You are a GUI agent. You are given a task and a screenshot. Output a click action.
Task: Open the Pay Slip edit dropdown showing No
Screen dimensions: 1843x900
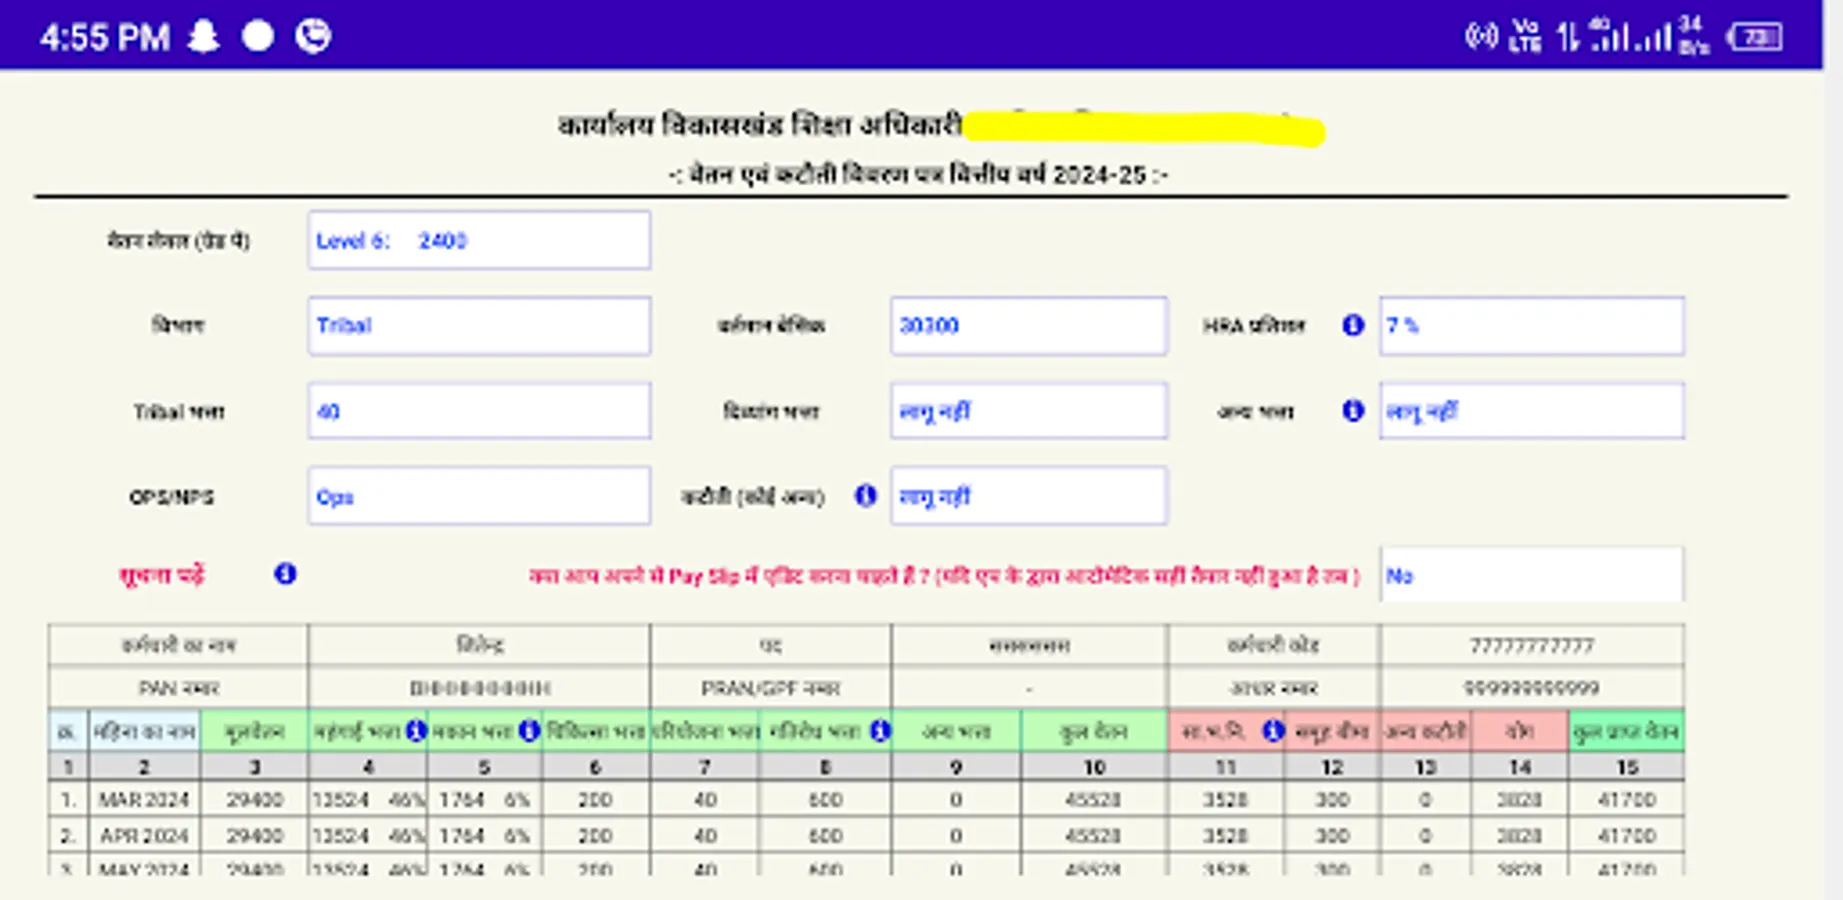tap(1532, 573)
